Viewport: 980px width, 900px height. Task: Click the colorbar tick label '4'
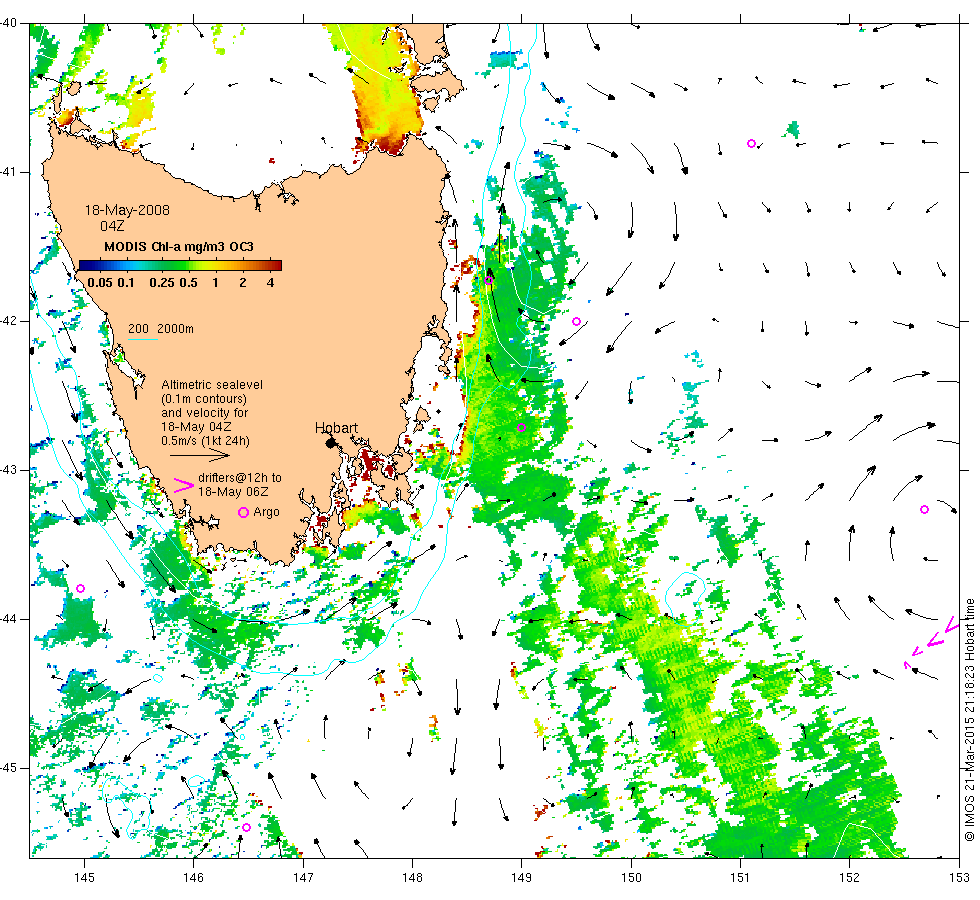coord(271,282)
